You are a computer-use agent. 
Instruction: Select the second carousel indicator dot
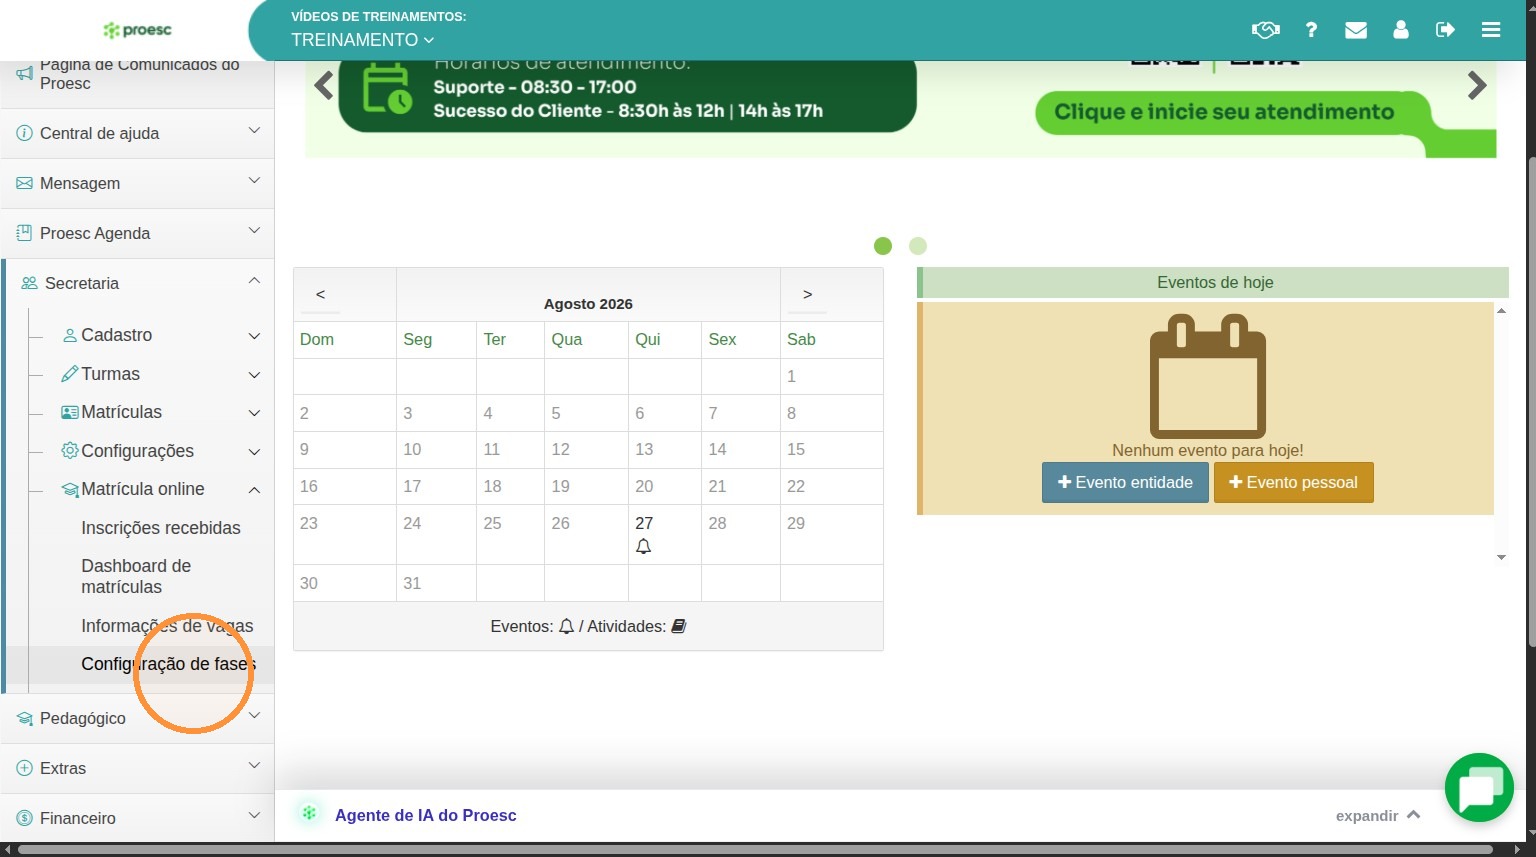(x=918, y=246)
